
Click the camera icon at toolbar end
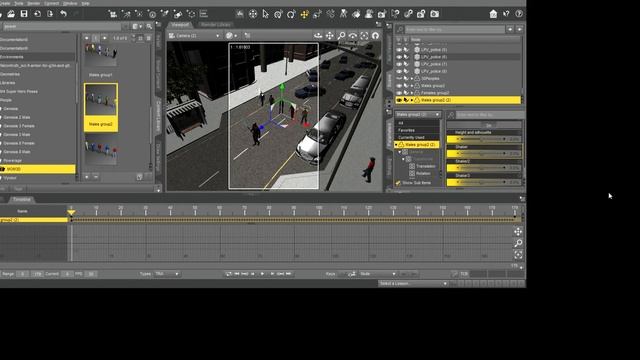pos(435,14)
